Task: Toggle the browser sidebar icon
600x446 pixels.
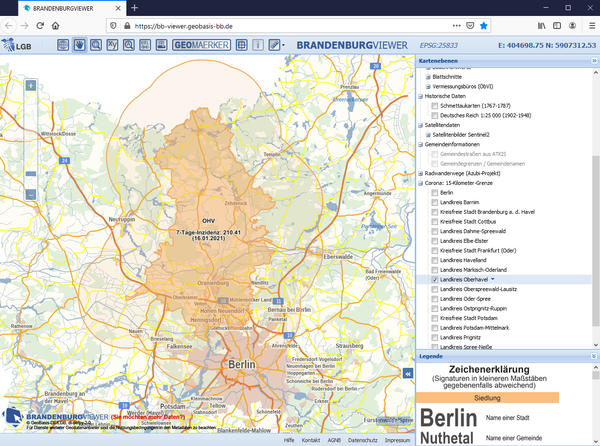Action: point(557,26)
